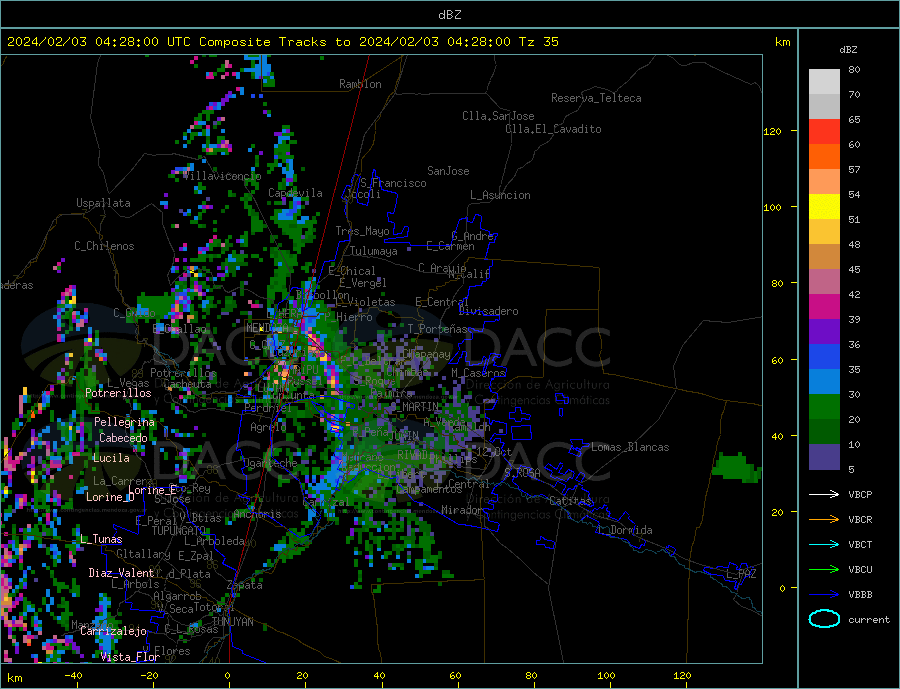Click the SanJose map label
Viewport: 900px width, 689px height.
pos(448,171)
